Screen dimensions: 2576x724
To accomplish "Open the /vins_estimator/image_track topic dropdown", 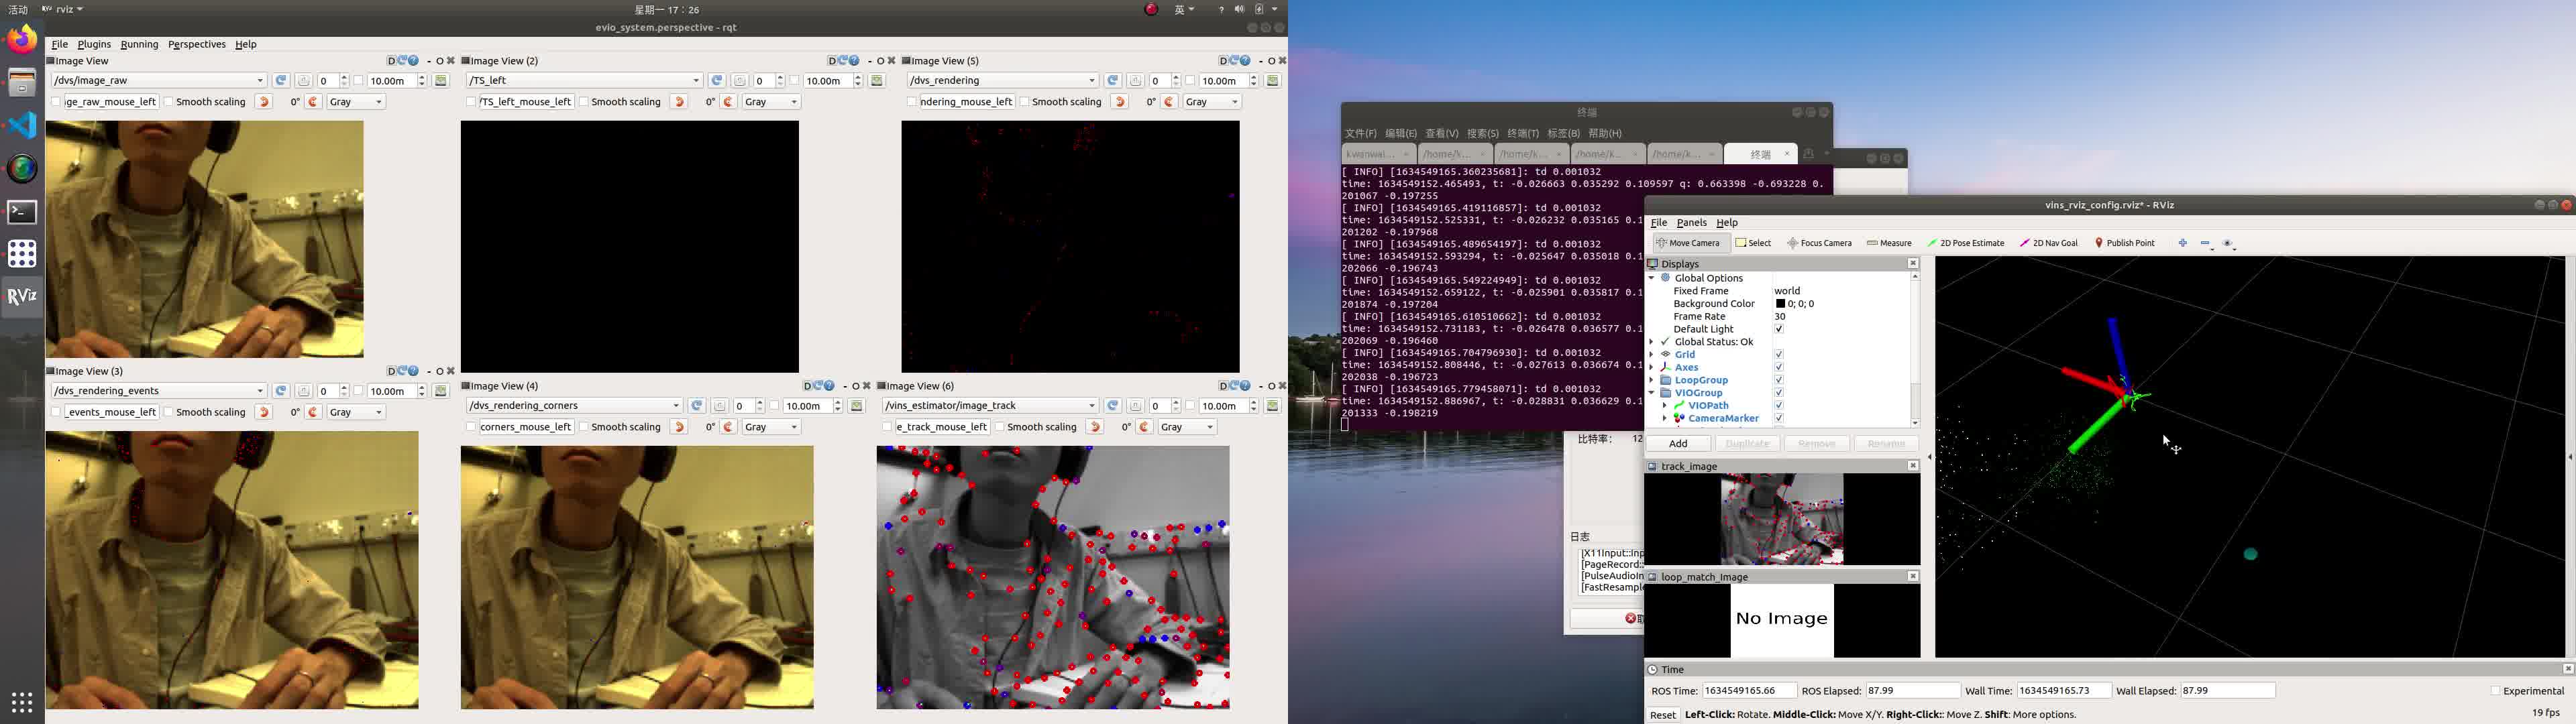I will [990, 405].
